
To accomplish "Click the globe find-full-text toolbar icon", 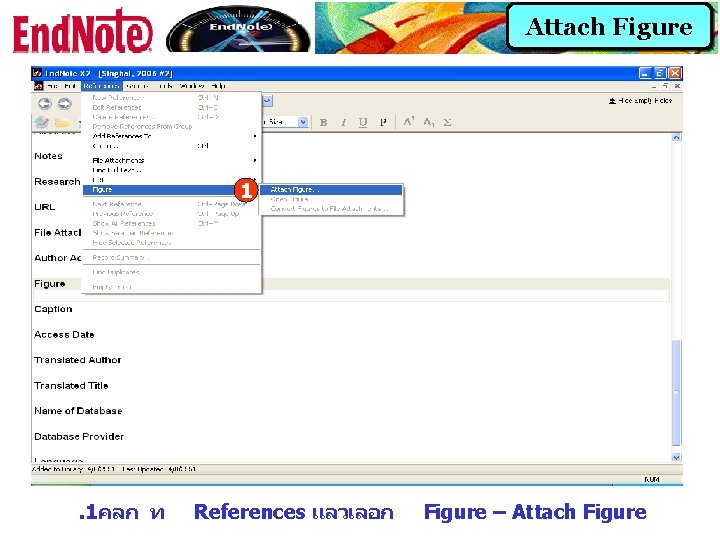I will [42, 122].
